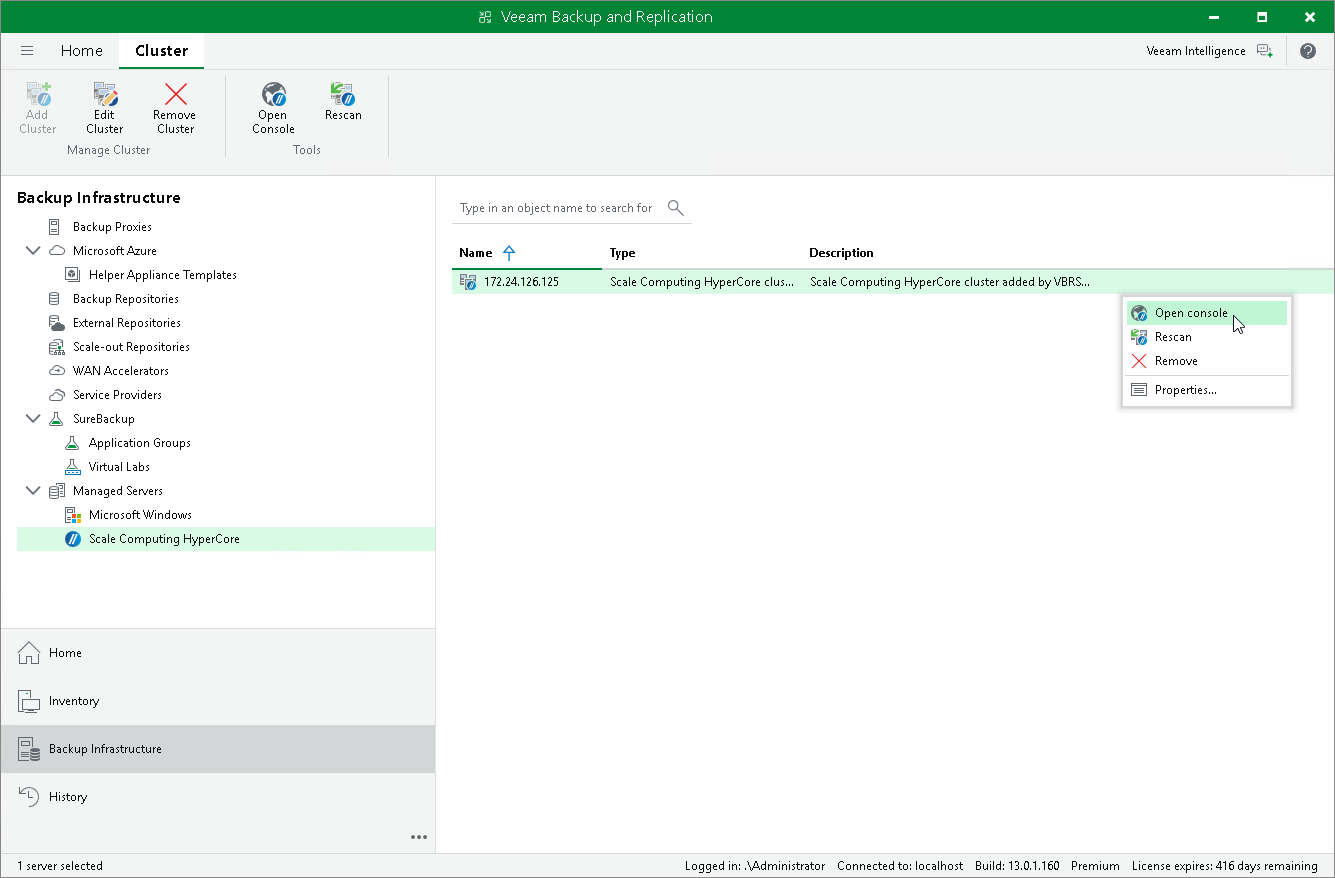Select the WAN Accelerators tree item
Screen dimensions: 1335x878
121,371
